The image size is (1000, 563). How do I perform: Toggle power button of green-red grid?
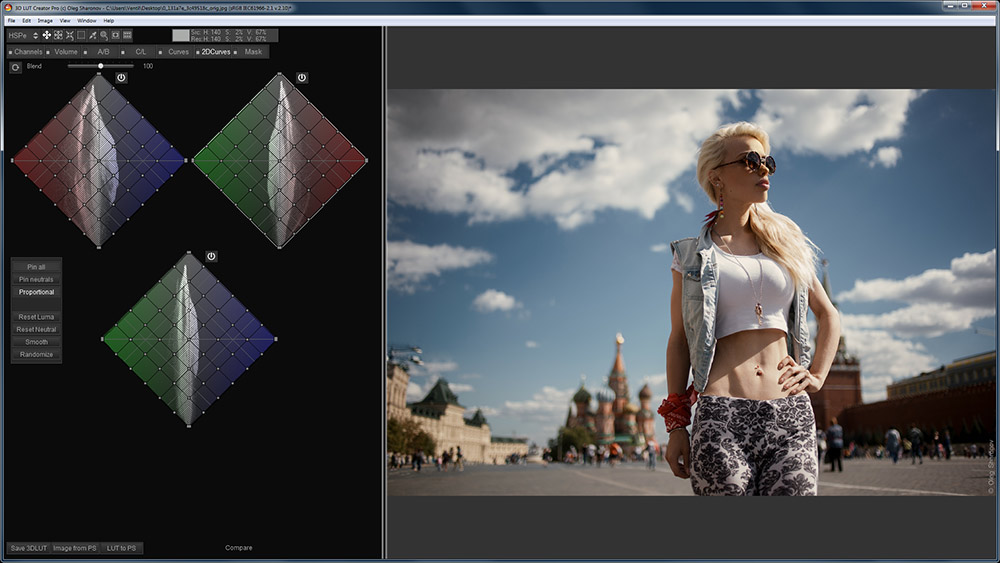click(302, 77)
